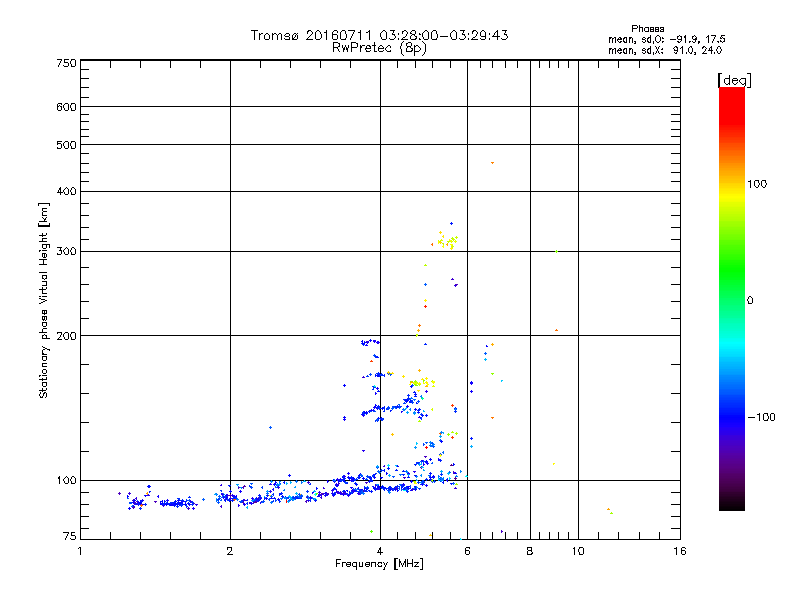800x600 pixels.
Task: Click the x-axis tick label '16'
Action: click(680, 551)
